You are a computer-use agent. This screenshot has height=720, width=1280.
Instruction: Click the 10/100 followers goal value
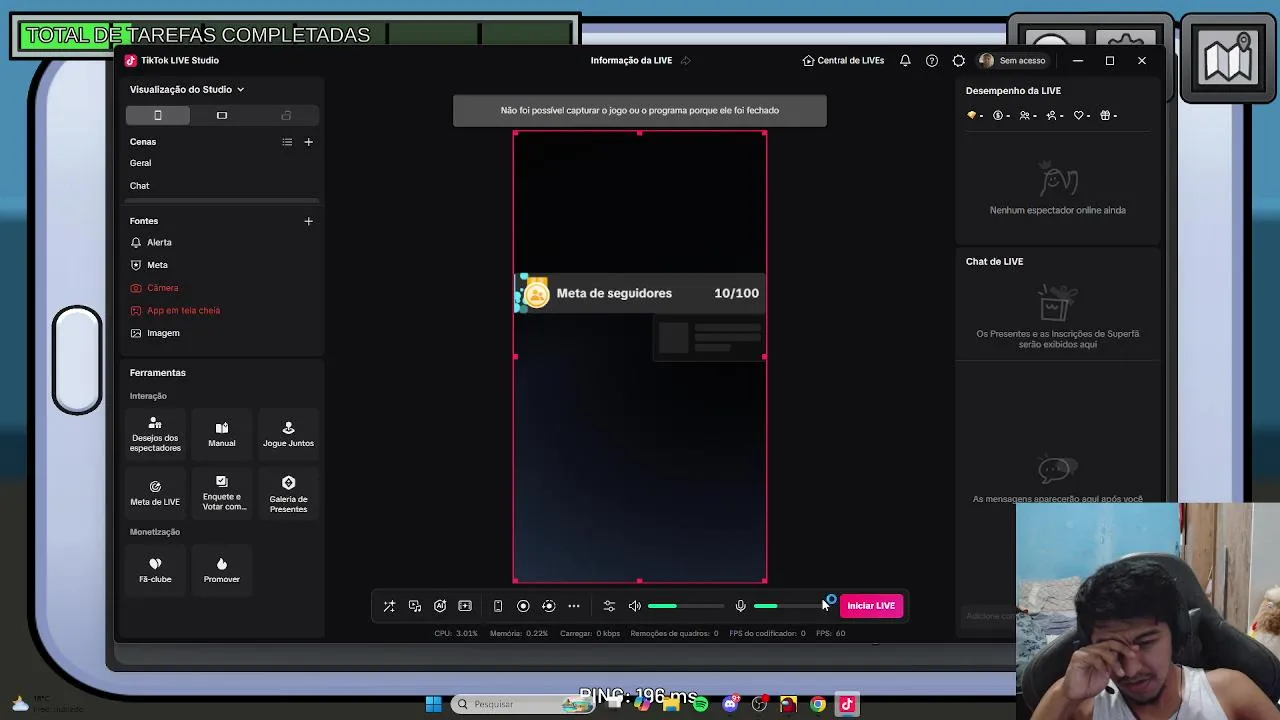coord(736,293)
